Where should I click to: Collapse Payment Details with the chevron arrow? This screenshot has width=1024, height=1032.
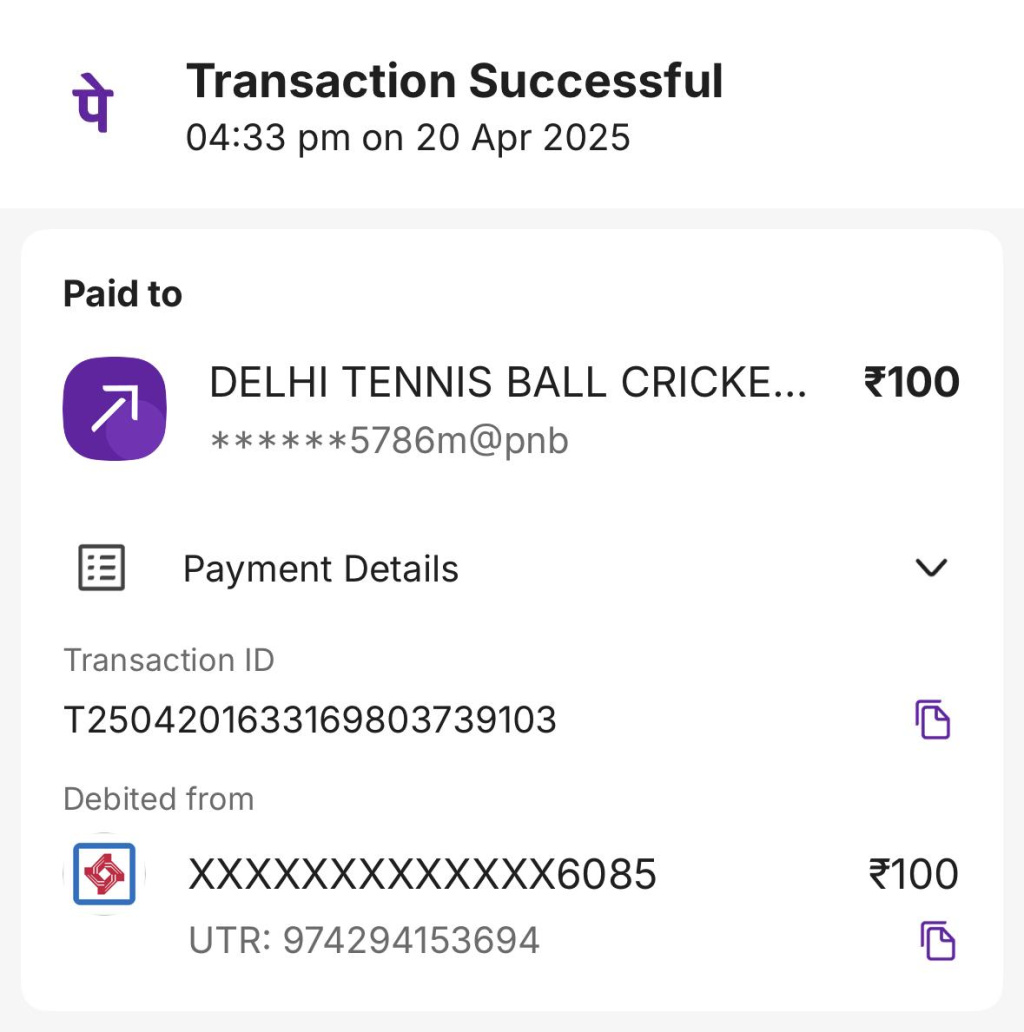931,568
